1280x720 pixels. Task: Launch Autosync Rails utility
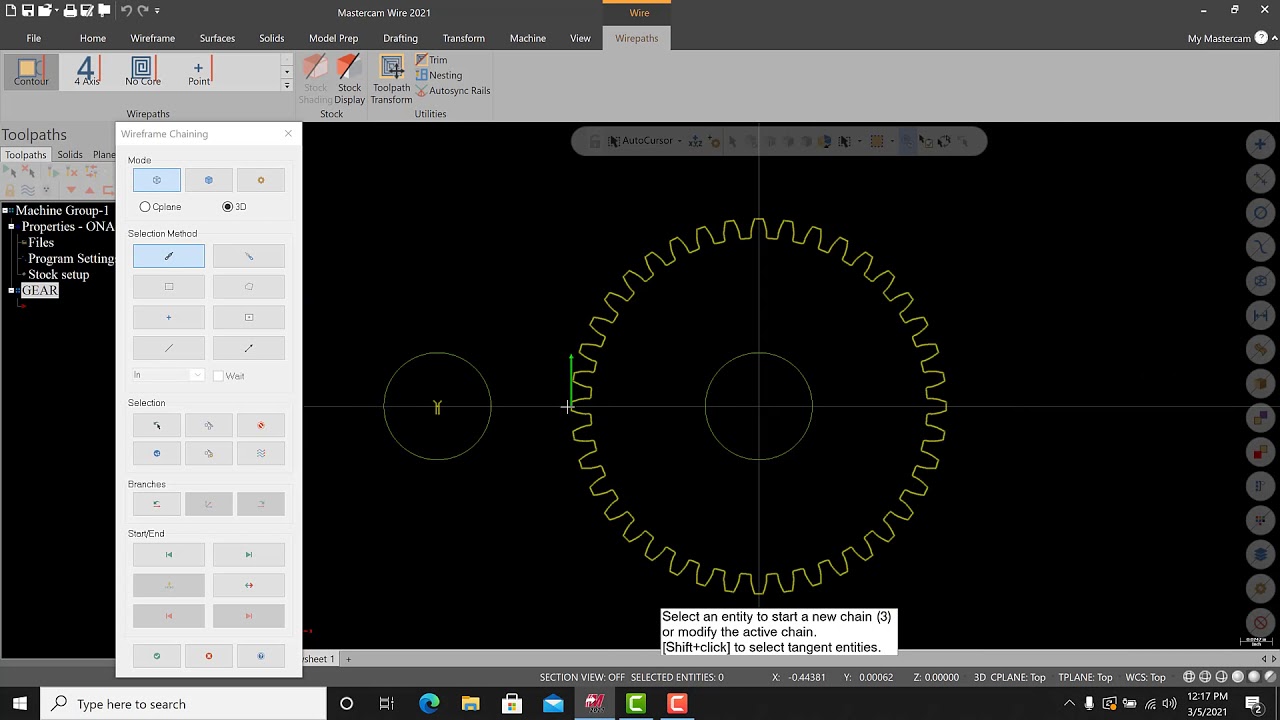tap(452, 90)
